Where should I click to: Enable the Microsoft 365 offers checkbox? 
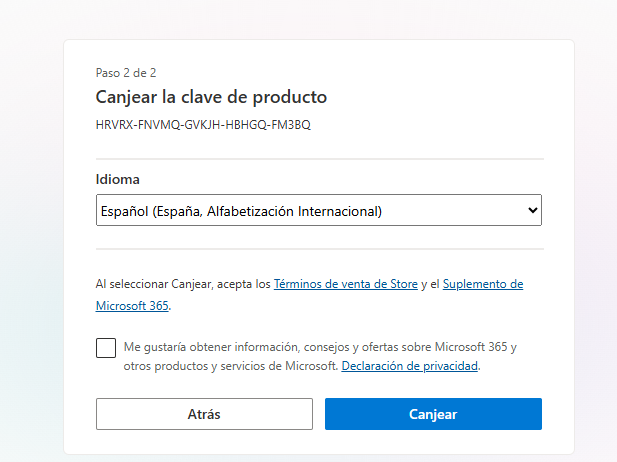pyautogui.click(x=106, y=348)
